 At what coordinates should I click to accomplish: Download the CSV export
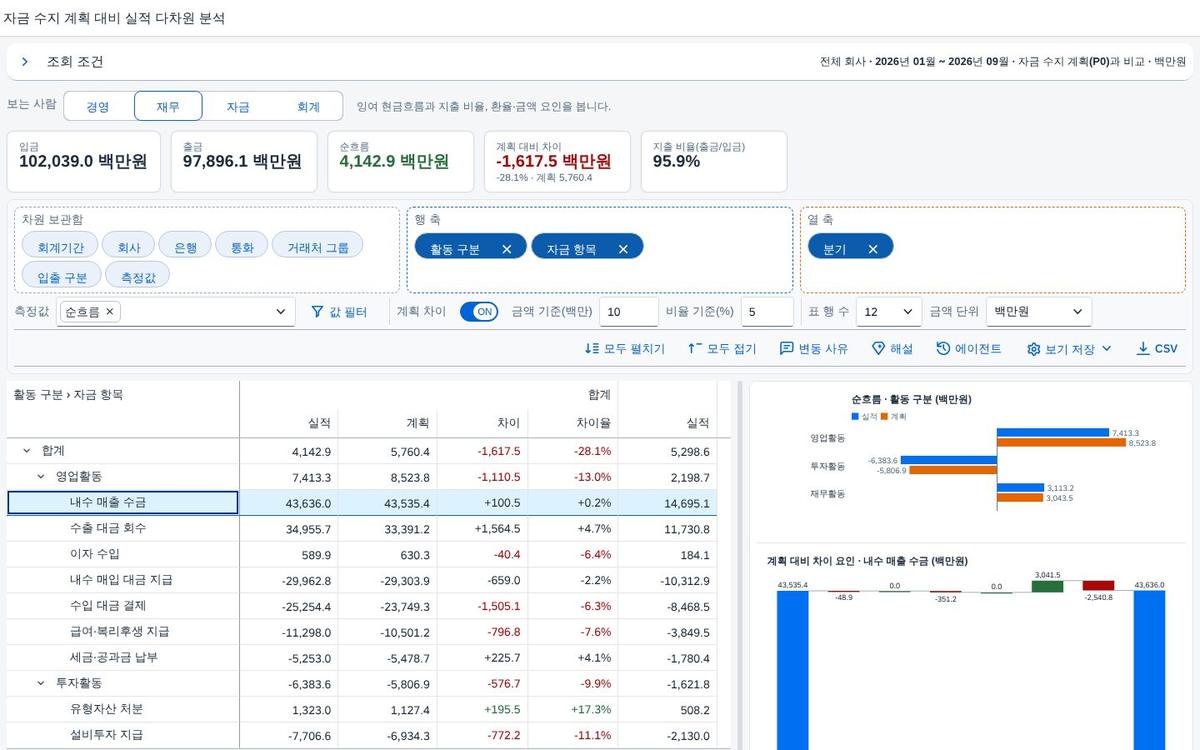click(1157, 349)
